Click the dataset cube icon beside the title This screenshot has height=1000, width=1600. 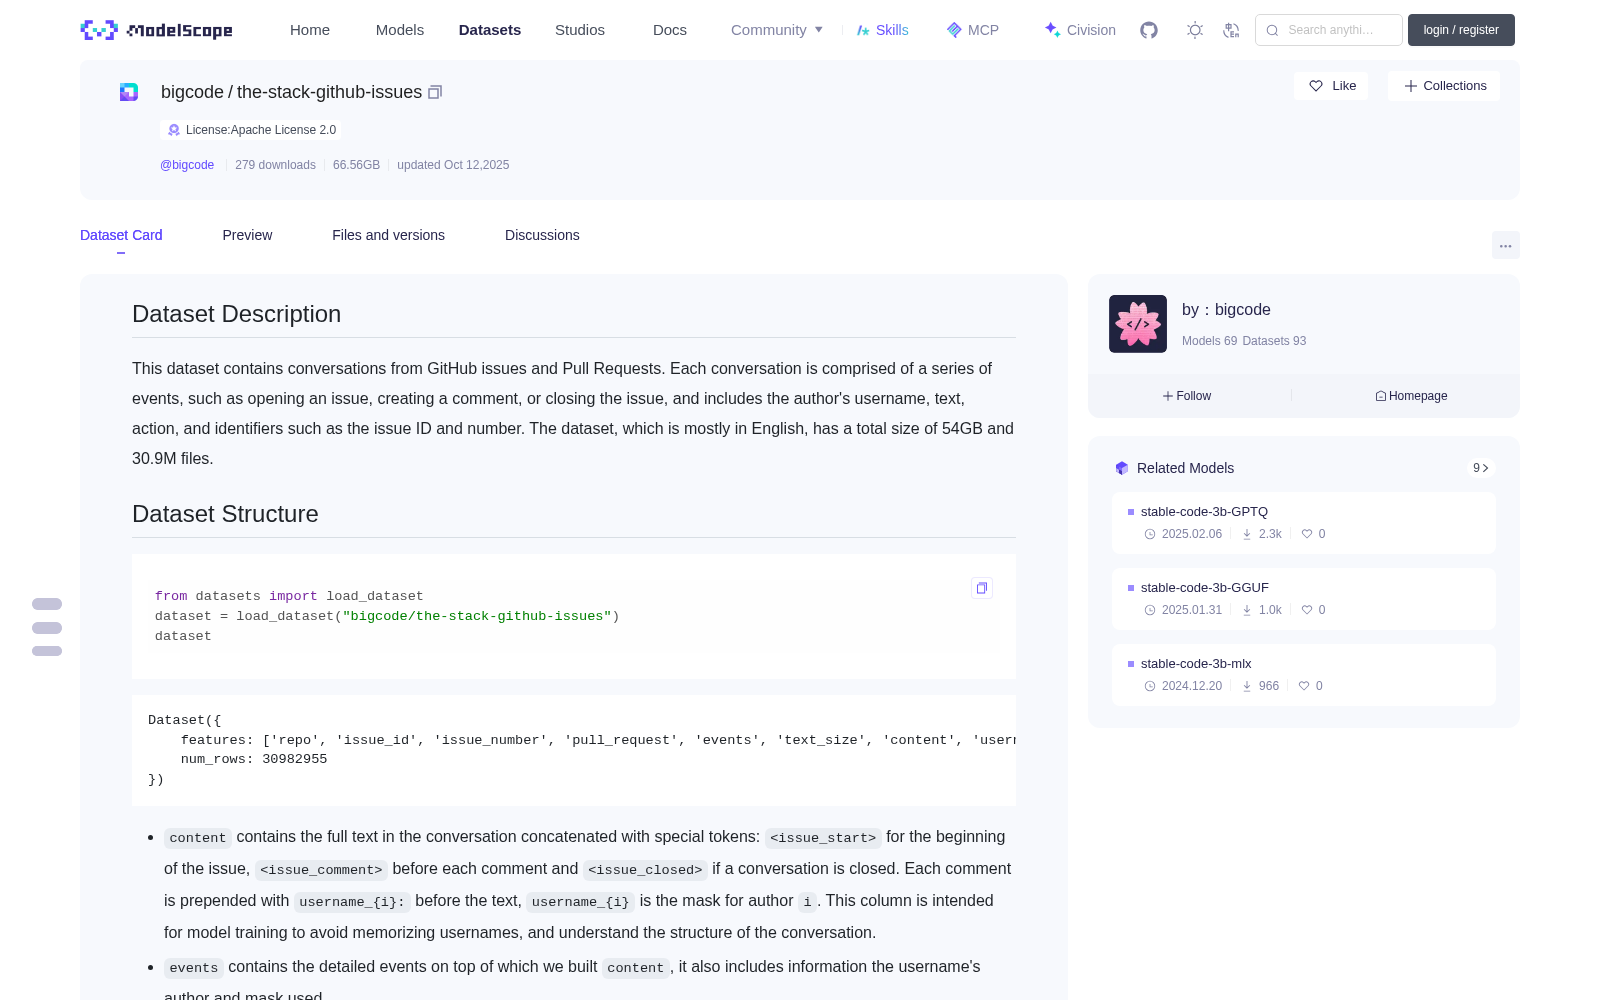point(129,92)
